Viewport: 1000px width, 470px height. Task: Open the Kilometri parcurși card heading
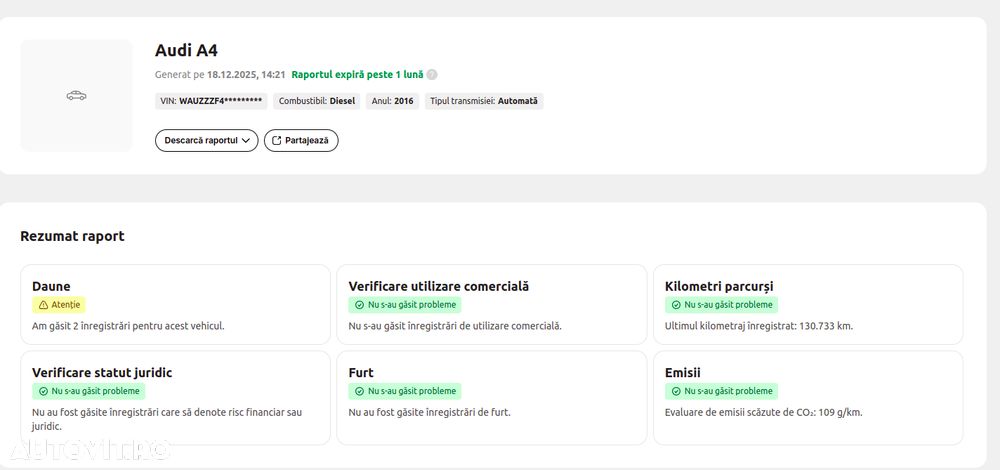(718, 286)
